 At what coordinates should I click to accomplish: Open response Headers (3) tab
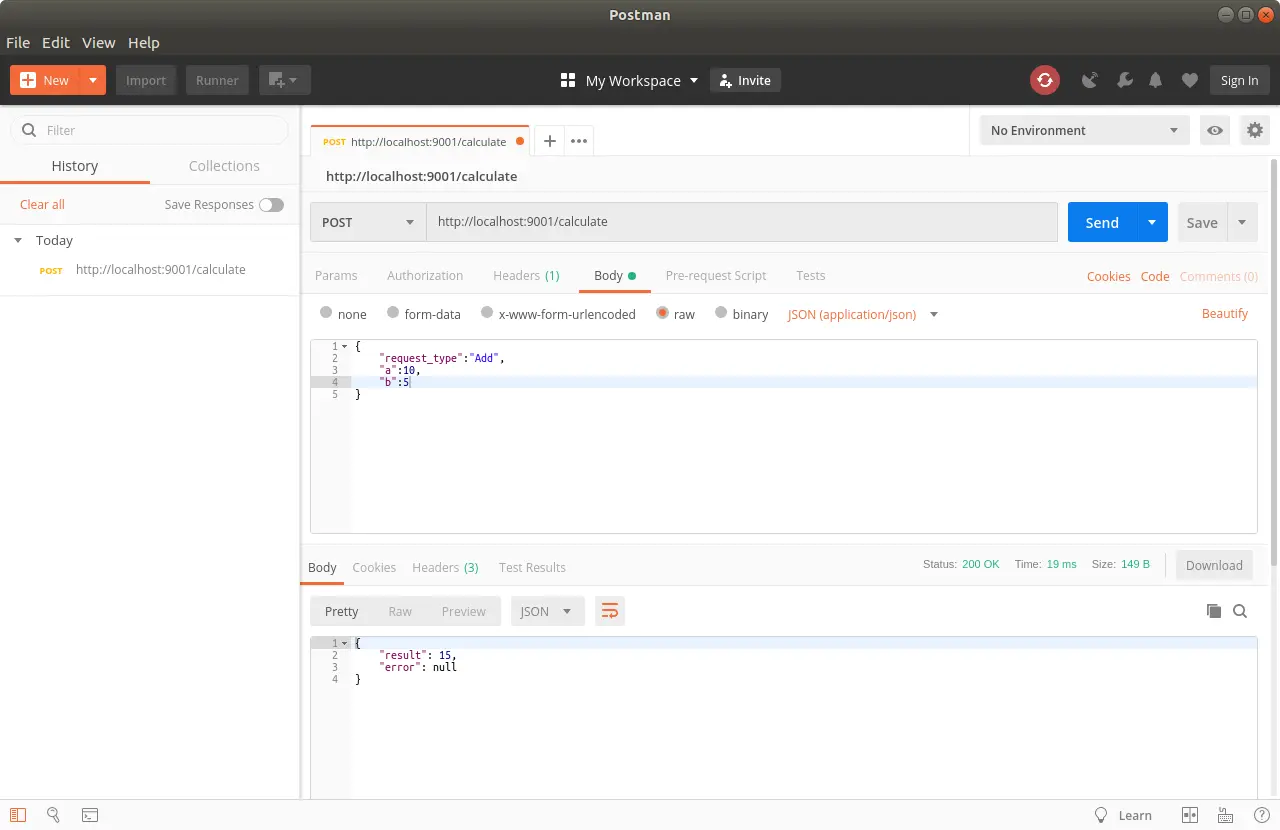pos(445,567)
